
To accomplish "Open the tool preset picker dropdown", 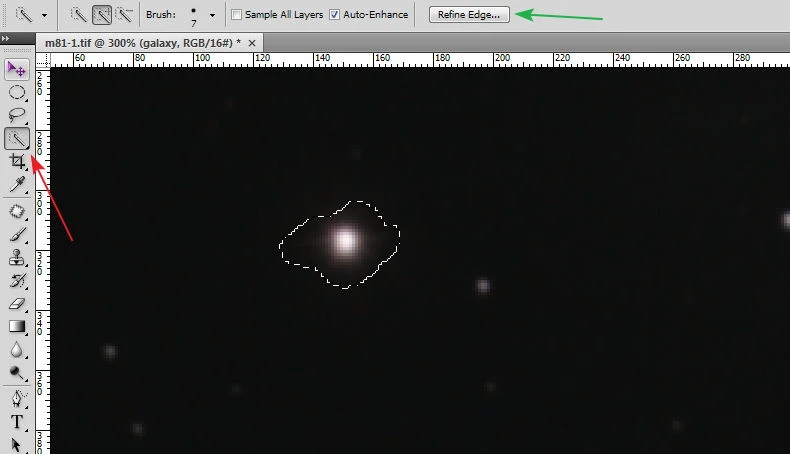I will coord(44,16).
